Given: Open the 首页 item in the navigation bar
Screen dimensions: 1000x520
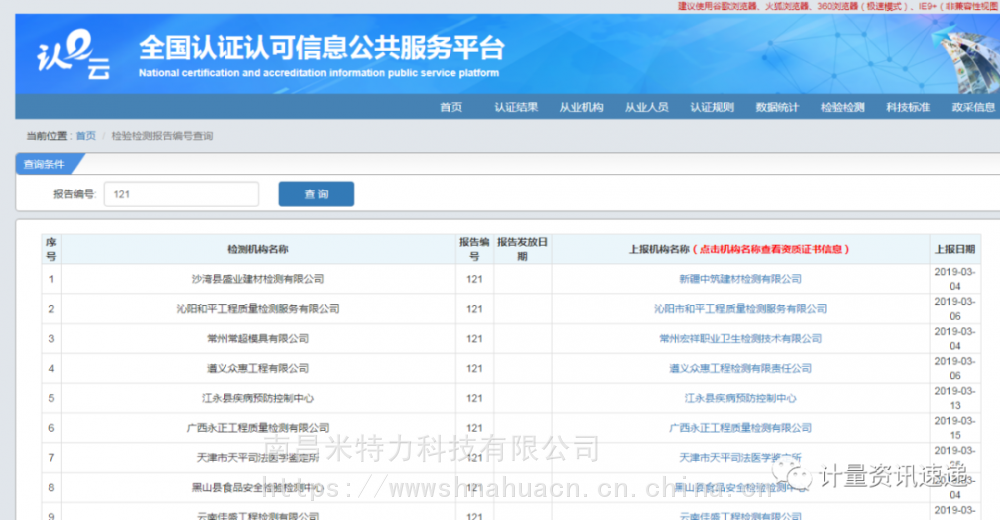Looking at the screenshot, I should (x=451, y=107).
